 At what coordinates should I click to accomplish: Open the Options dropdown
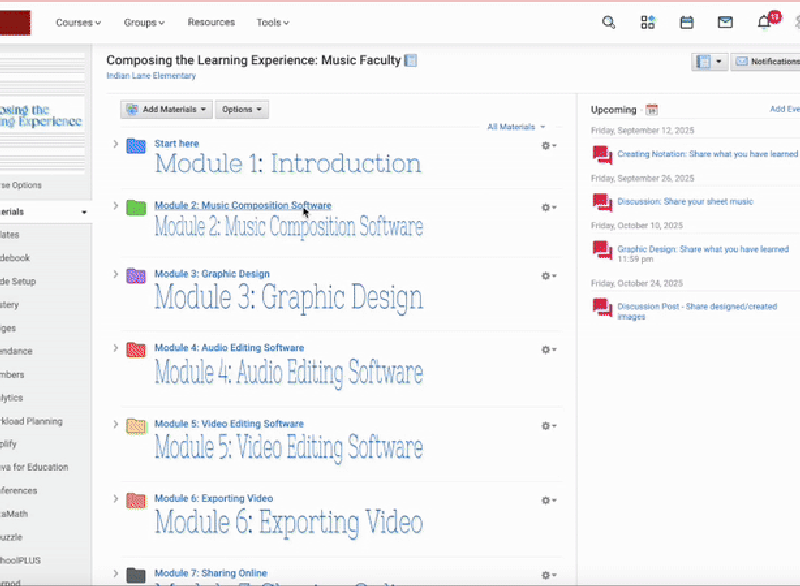241,109
